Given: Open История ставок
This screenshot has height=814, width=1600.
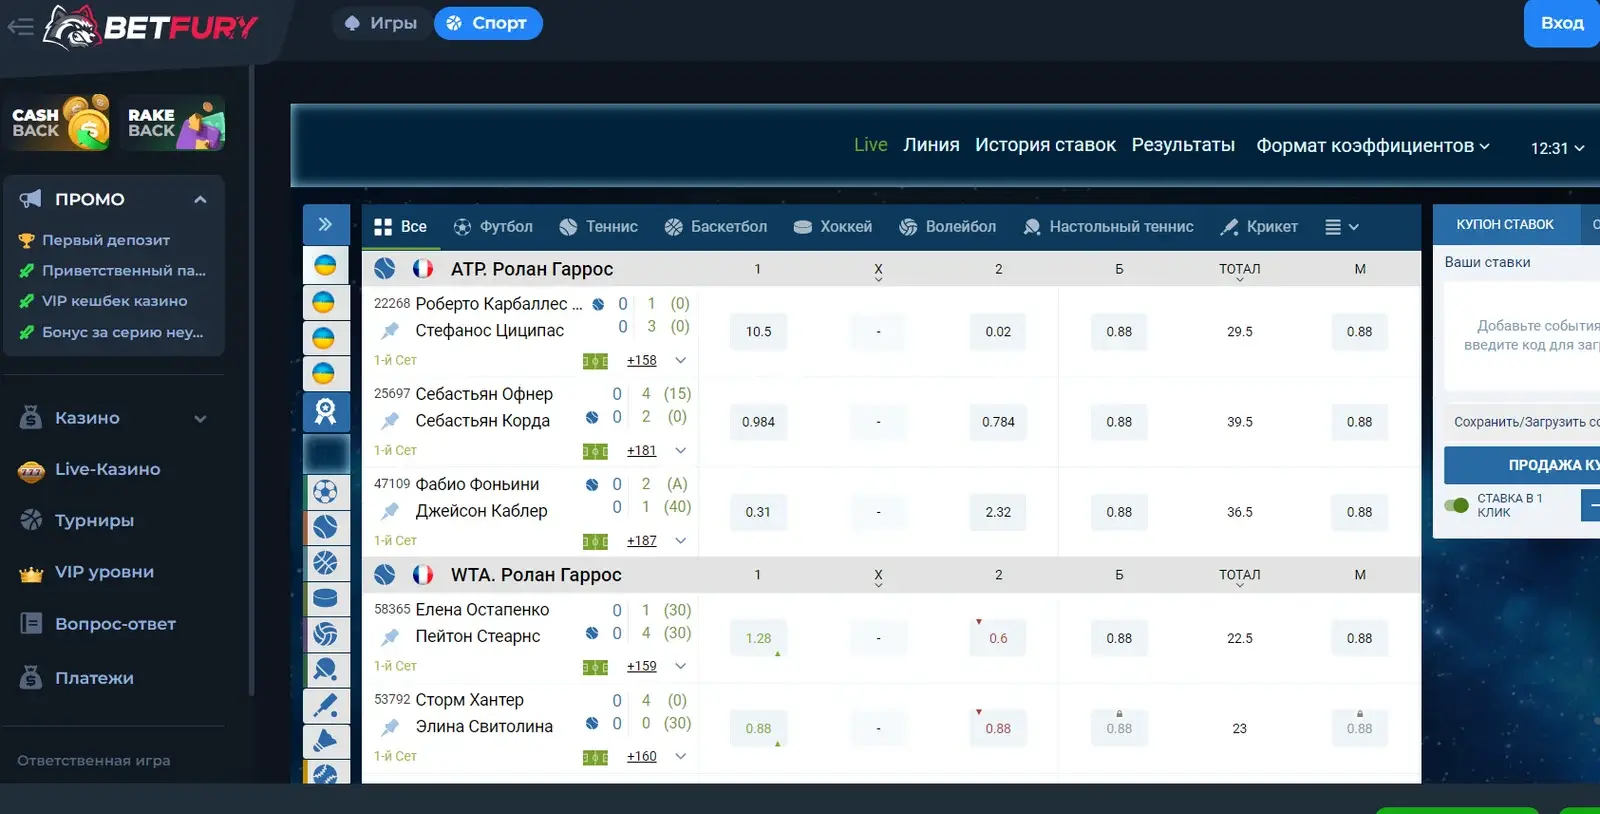Looking at the screenshot, I should point(1045,145).
